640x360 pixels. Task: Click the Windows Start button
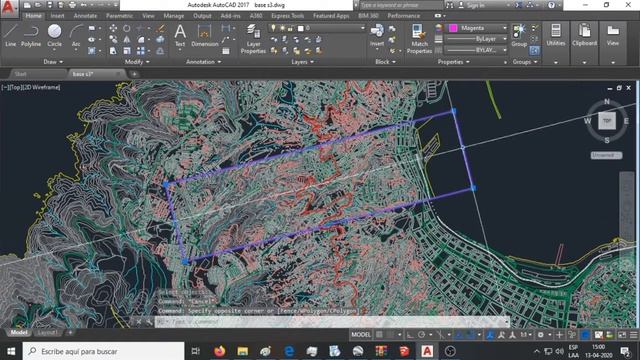coord(11,351)
